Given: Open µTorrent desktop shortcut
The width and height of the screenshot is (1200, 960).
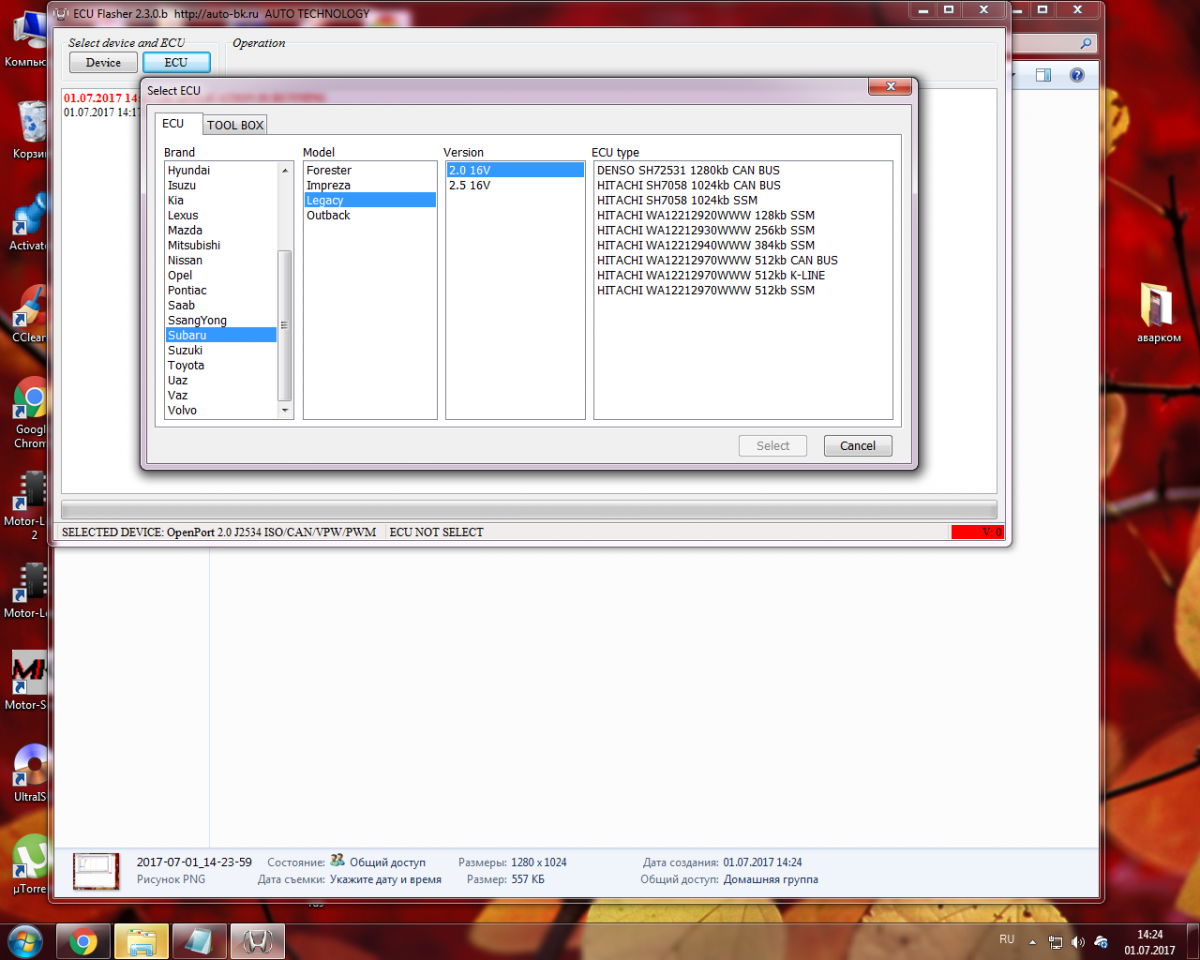Looking at the screenshot, I should [32, 865].
